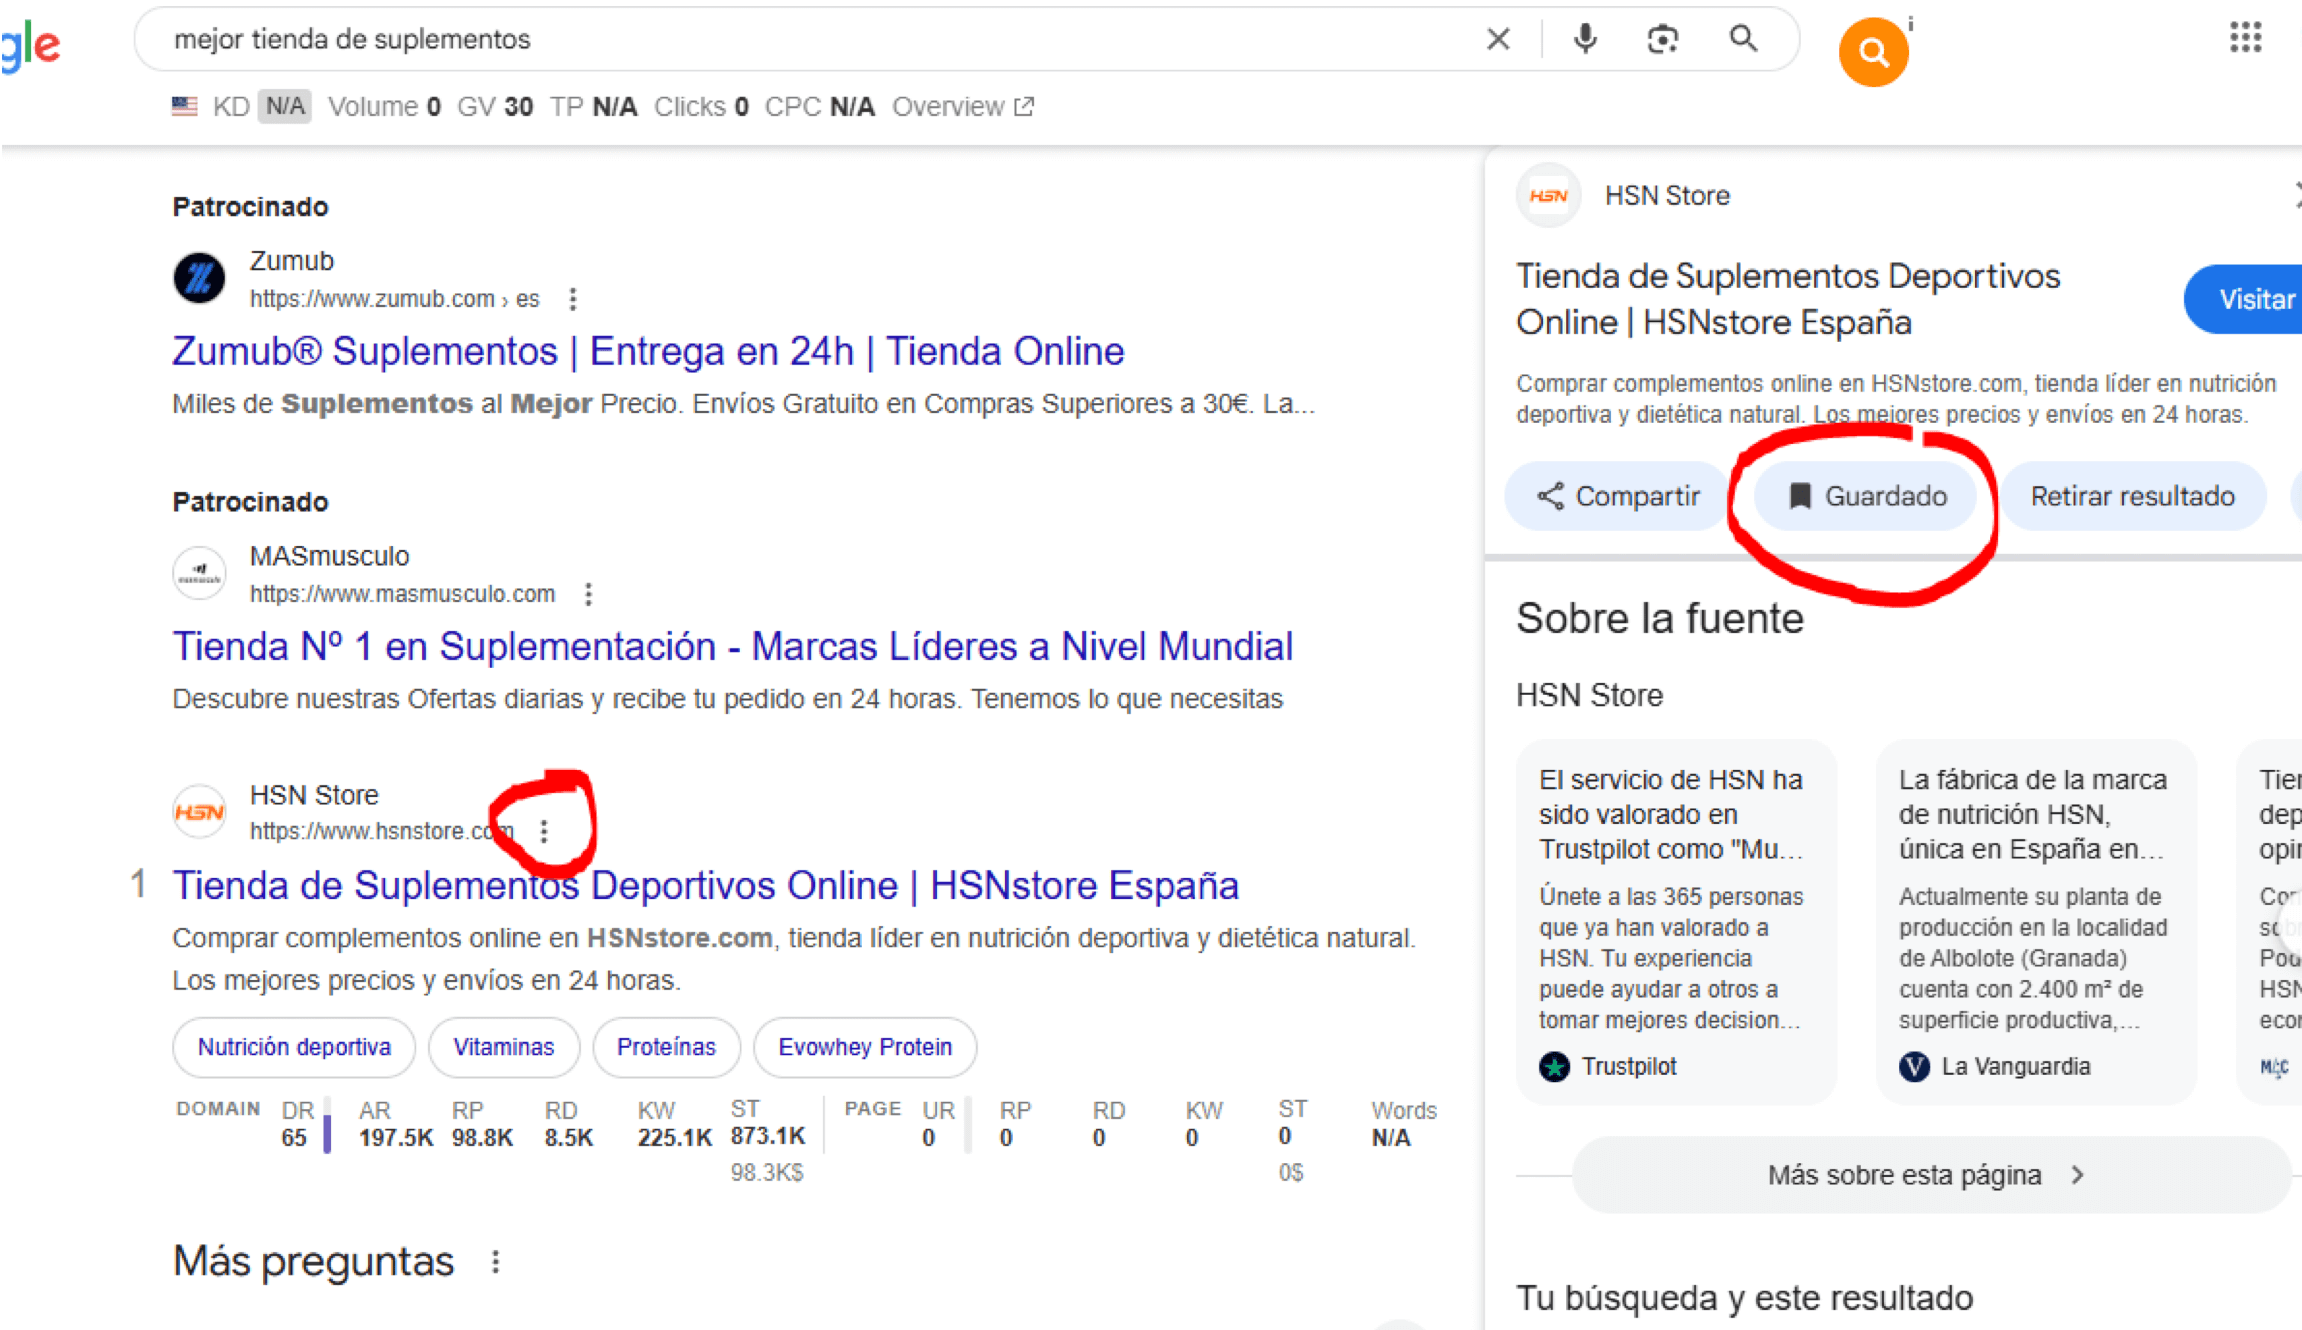Open options beside Más preguntas heading

496,1262
